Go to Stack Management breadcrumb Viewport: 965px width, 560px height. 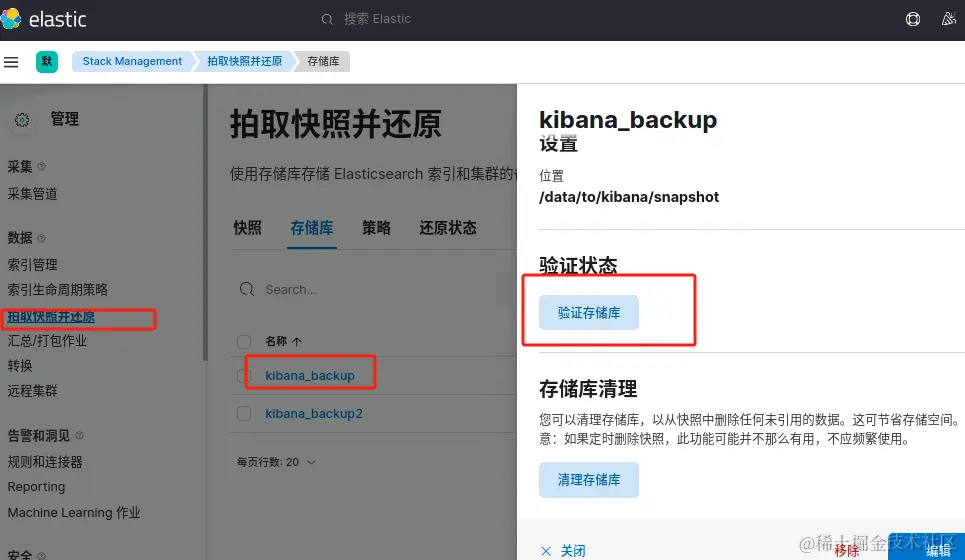click(x=132, y=62)
